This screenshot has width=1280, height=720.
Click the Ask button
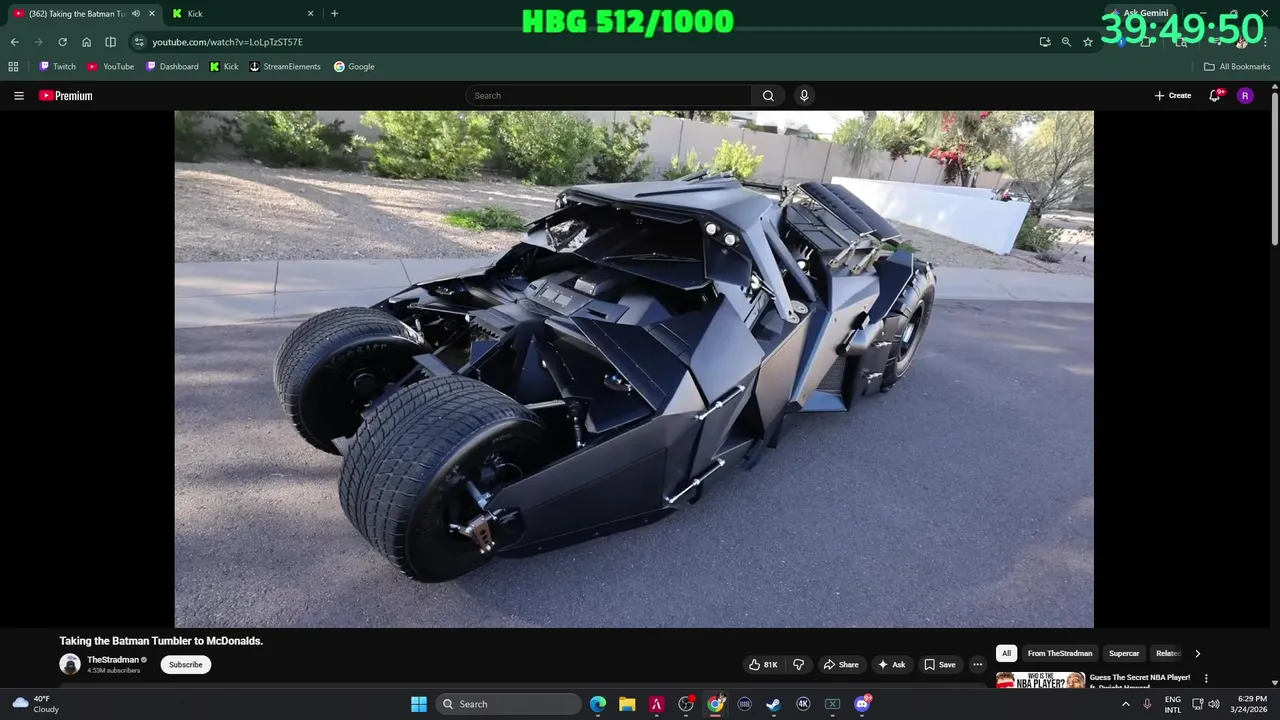(892, 665)
